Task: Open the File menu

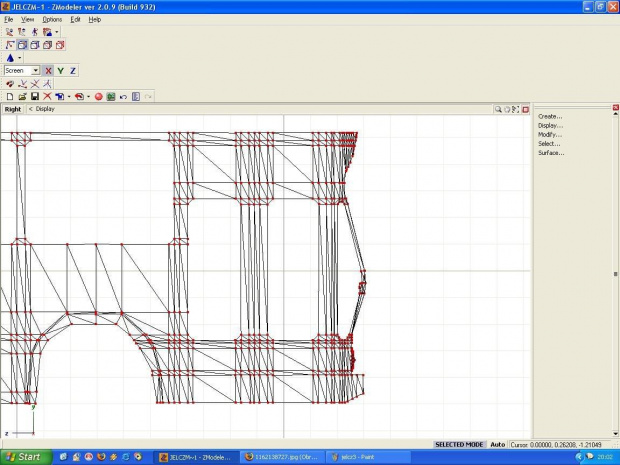Action: pos(8,19)
